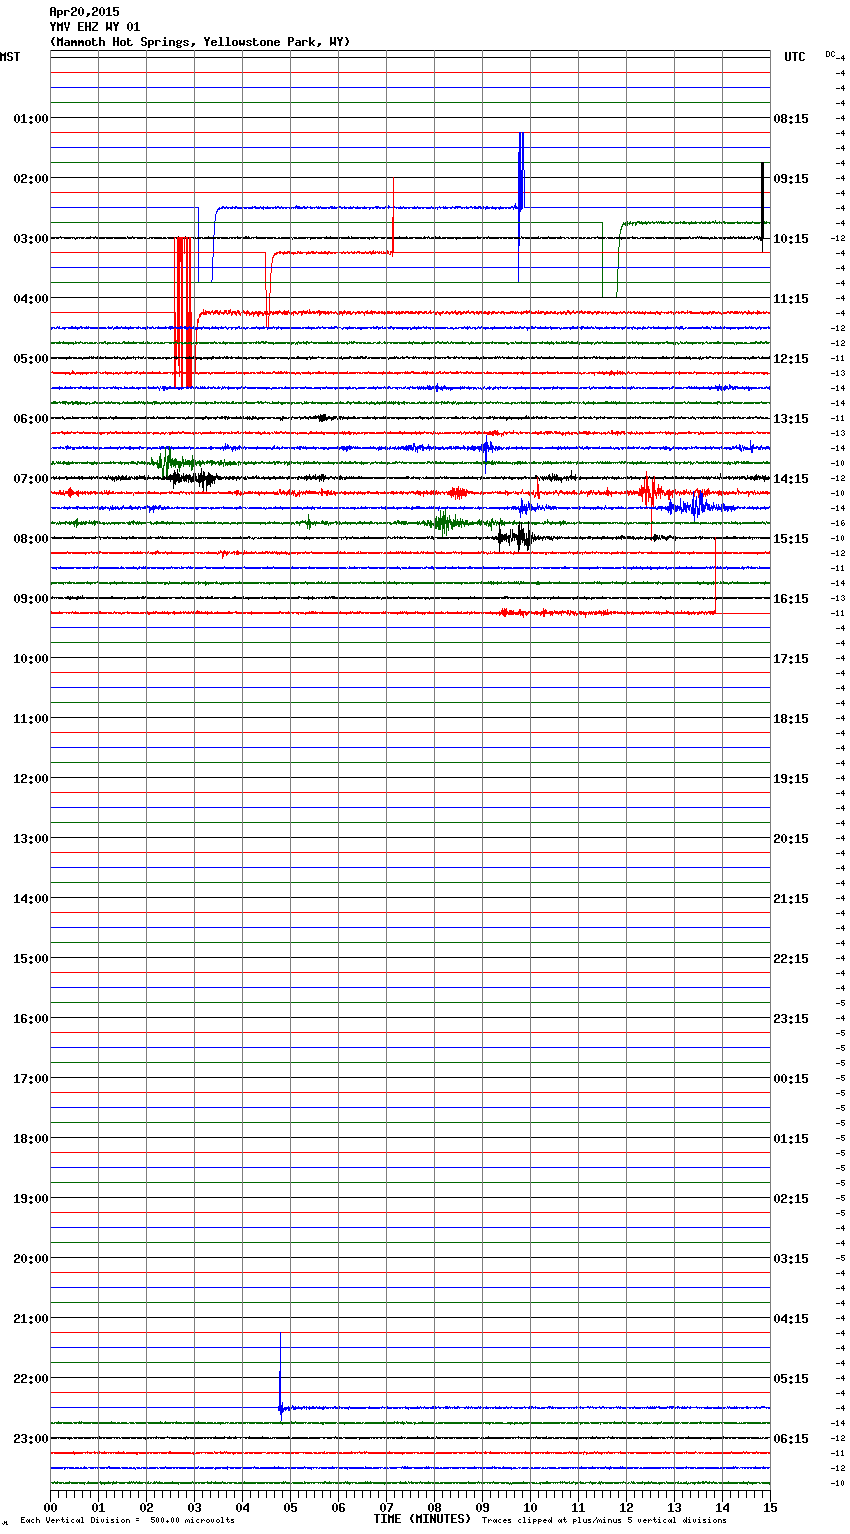Click the 23:15 UTC time label
The image size is (850, 1534).
tap(791, 1018)
